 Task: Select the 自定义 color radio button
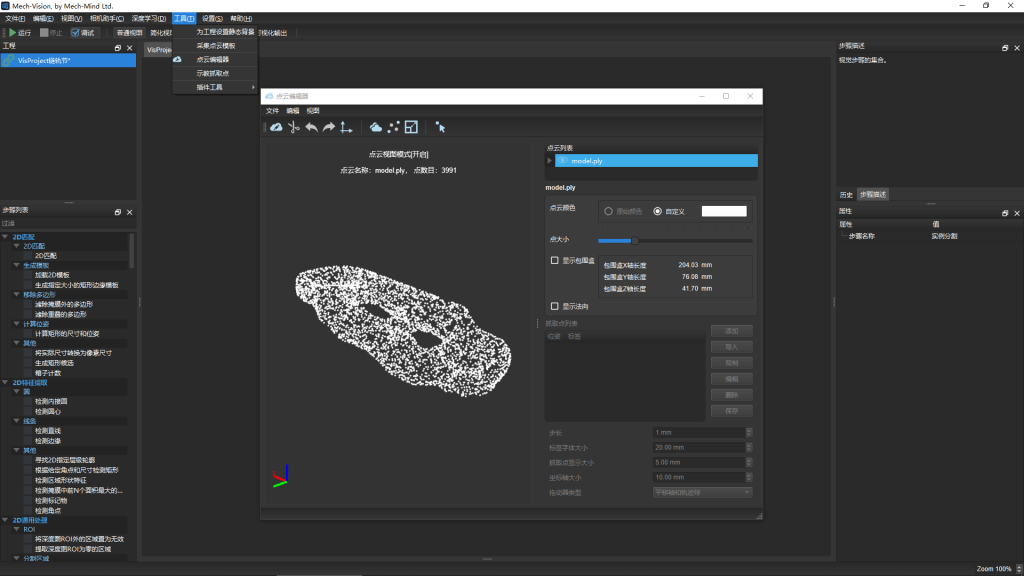pyautogui.click(x=657, y=211)
